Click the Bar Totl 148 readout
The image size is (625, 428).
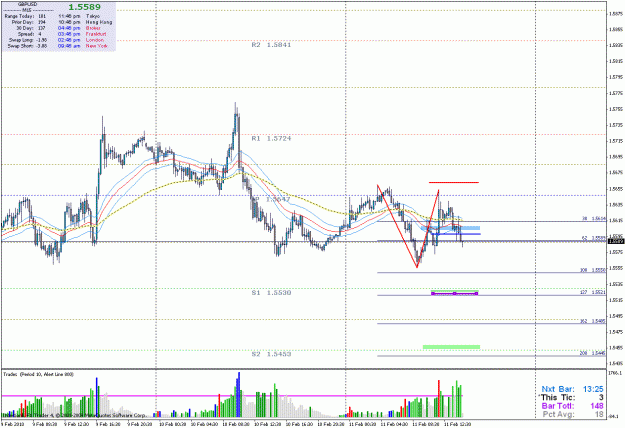point(572,406)
